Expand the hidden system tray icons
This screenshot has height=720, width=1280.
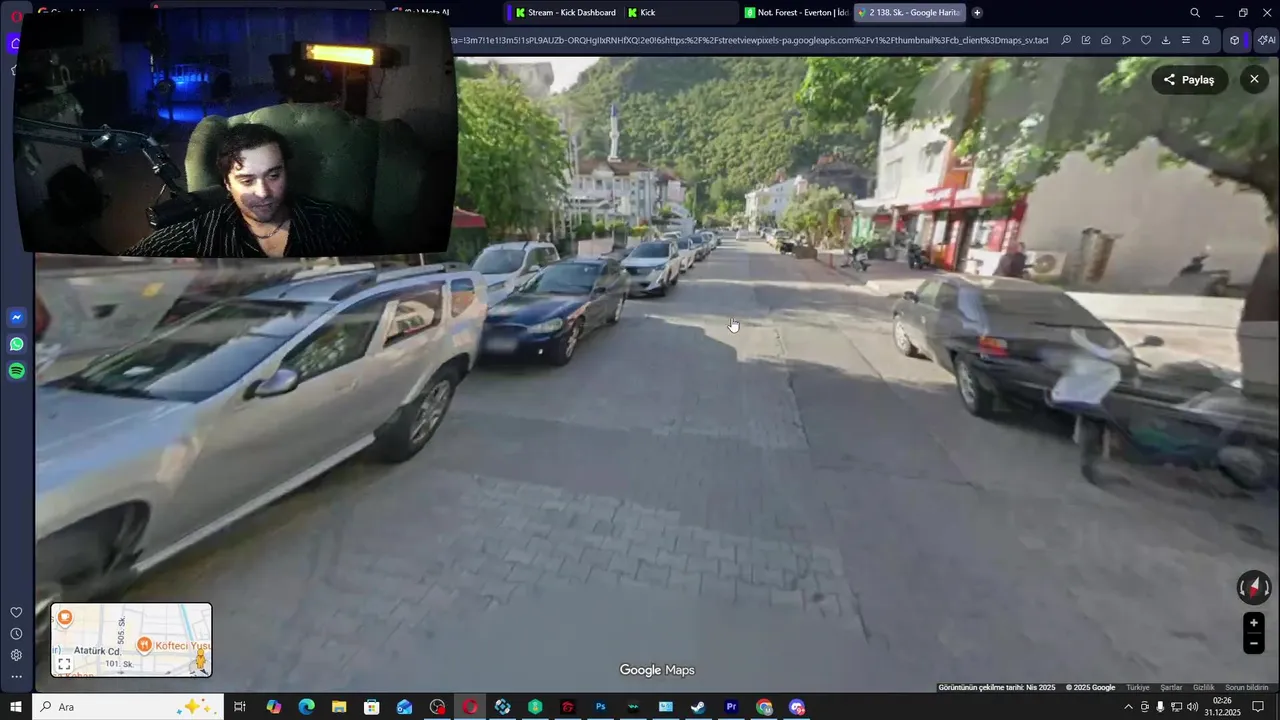coord(1129,707)
